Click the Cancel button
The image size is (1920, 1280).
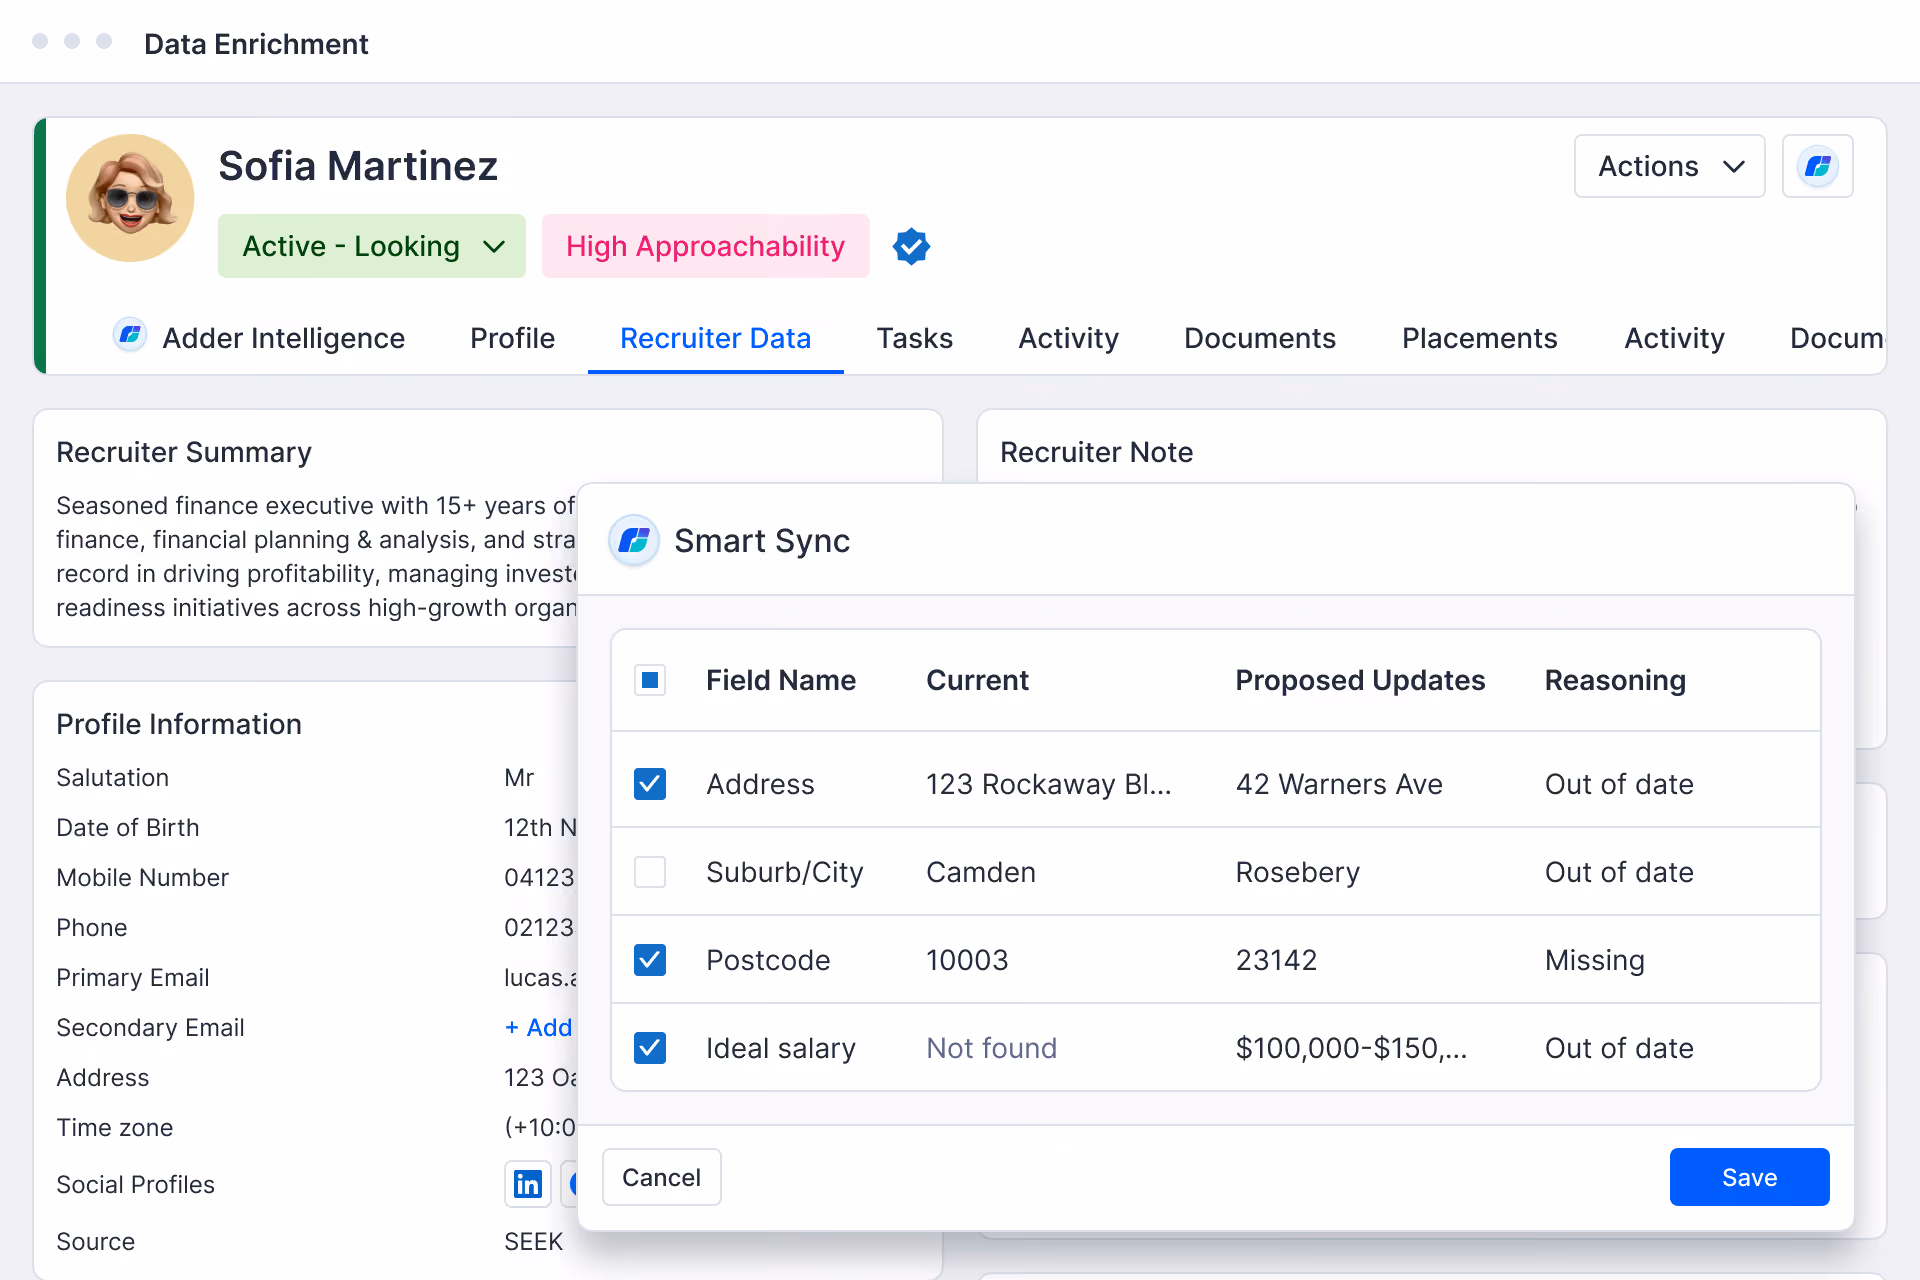pyautogui.click(x=661, y=1177)
